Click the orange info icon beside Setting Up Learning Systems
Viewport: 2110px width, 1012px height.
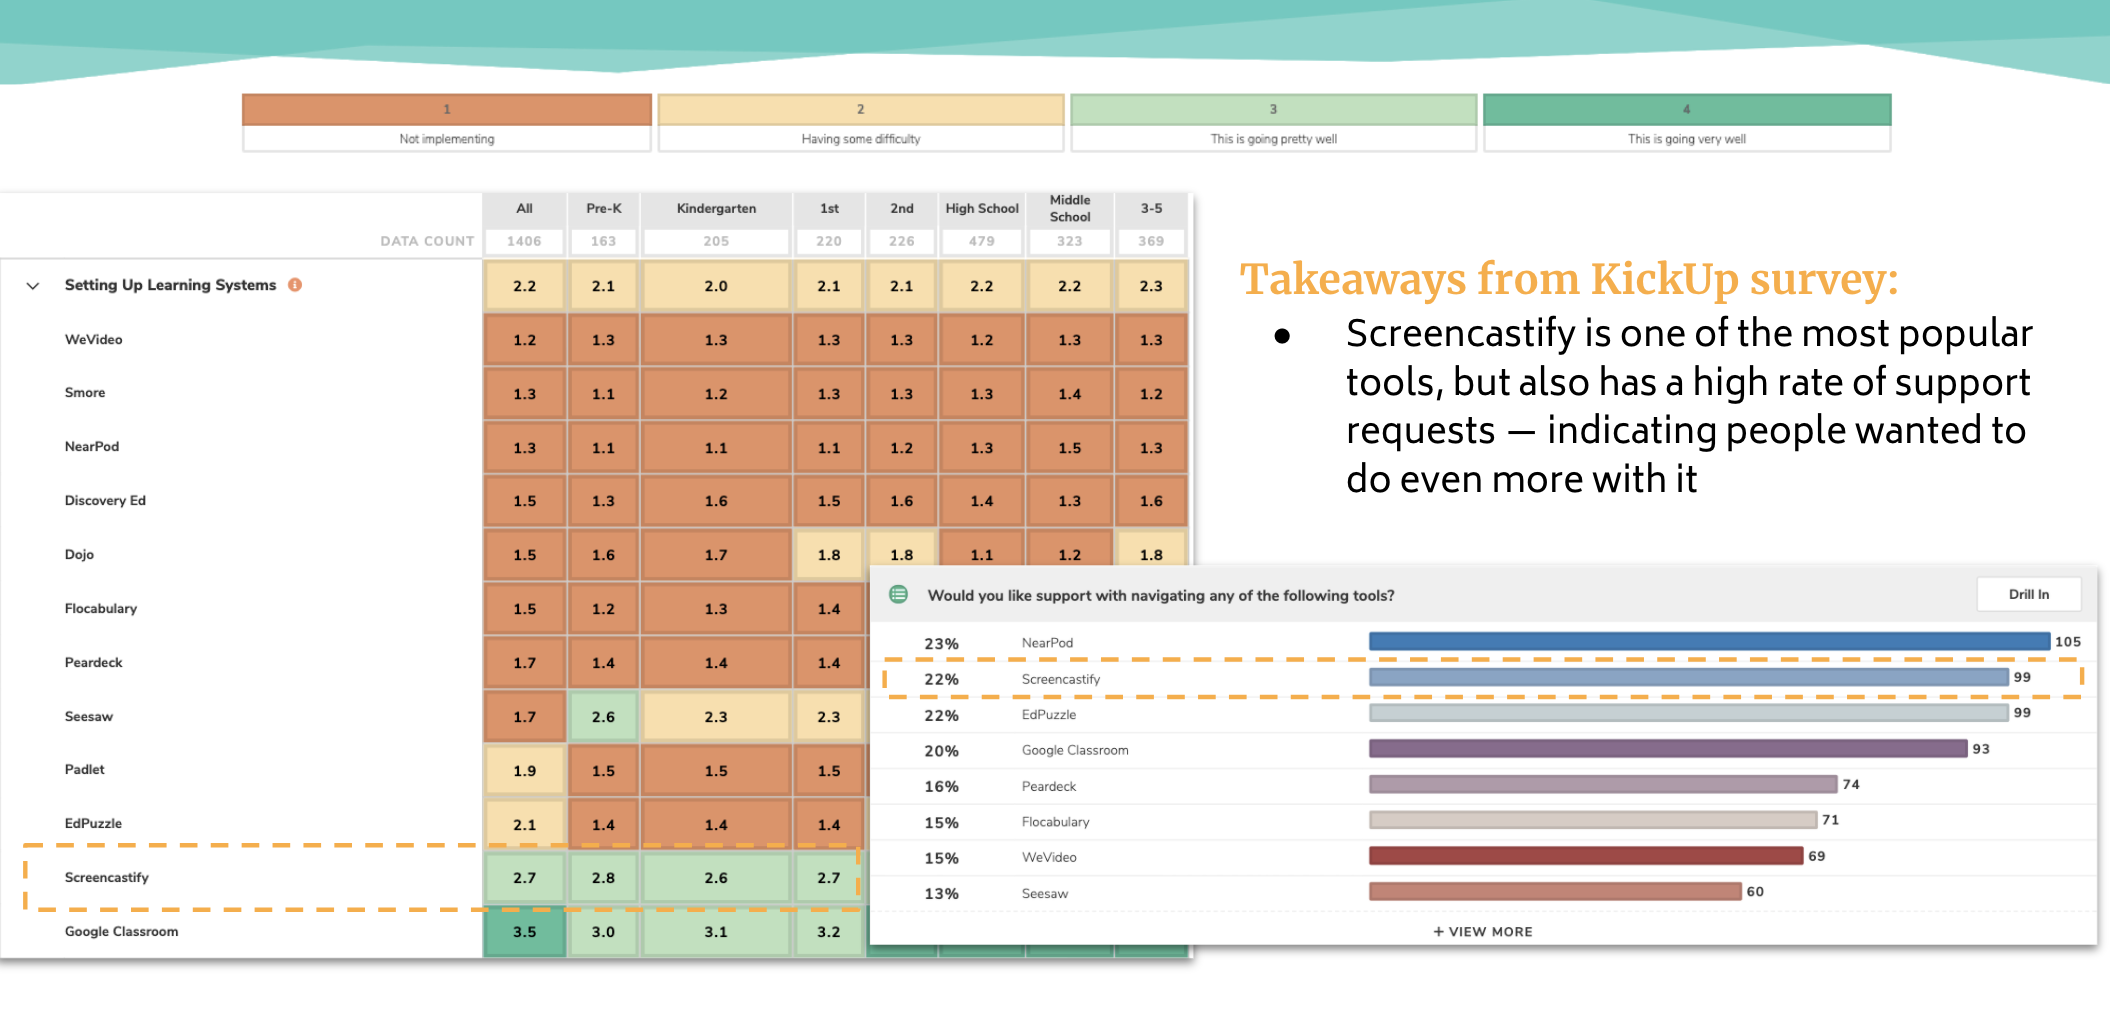click(295, 285)
